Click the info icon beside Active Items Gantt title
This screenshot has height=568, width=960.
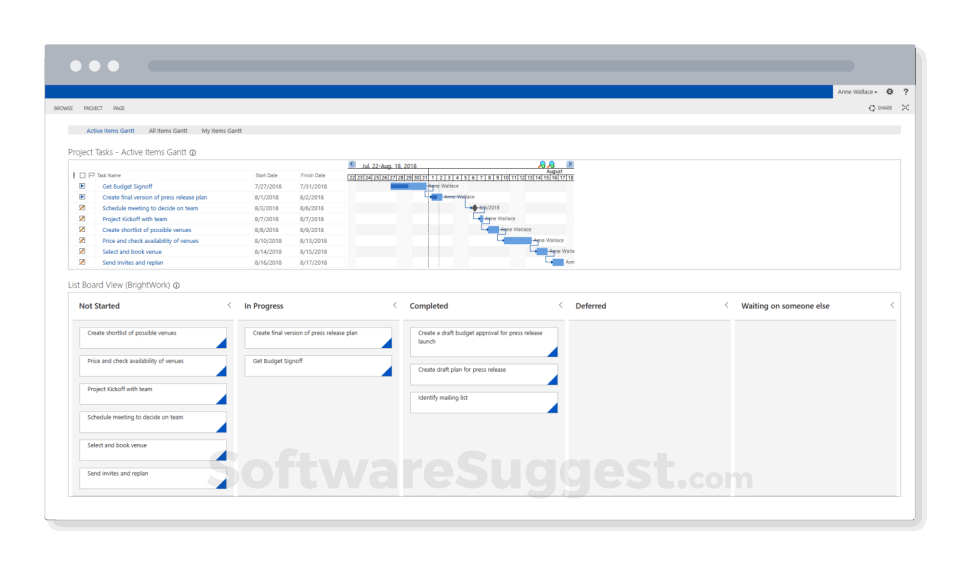tap(193, 152)
